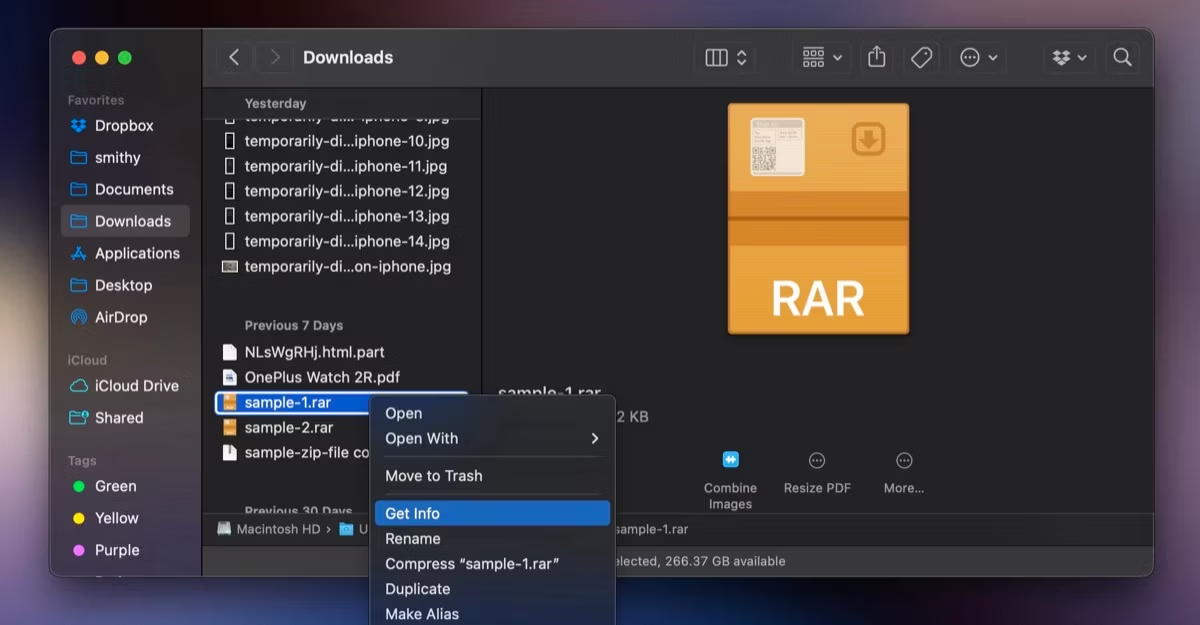Click the Tags icon in toolbar
This screenshot has height=625, width=1200.
tap(922, 58)
